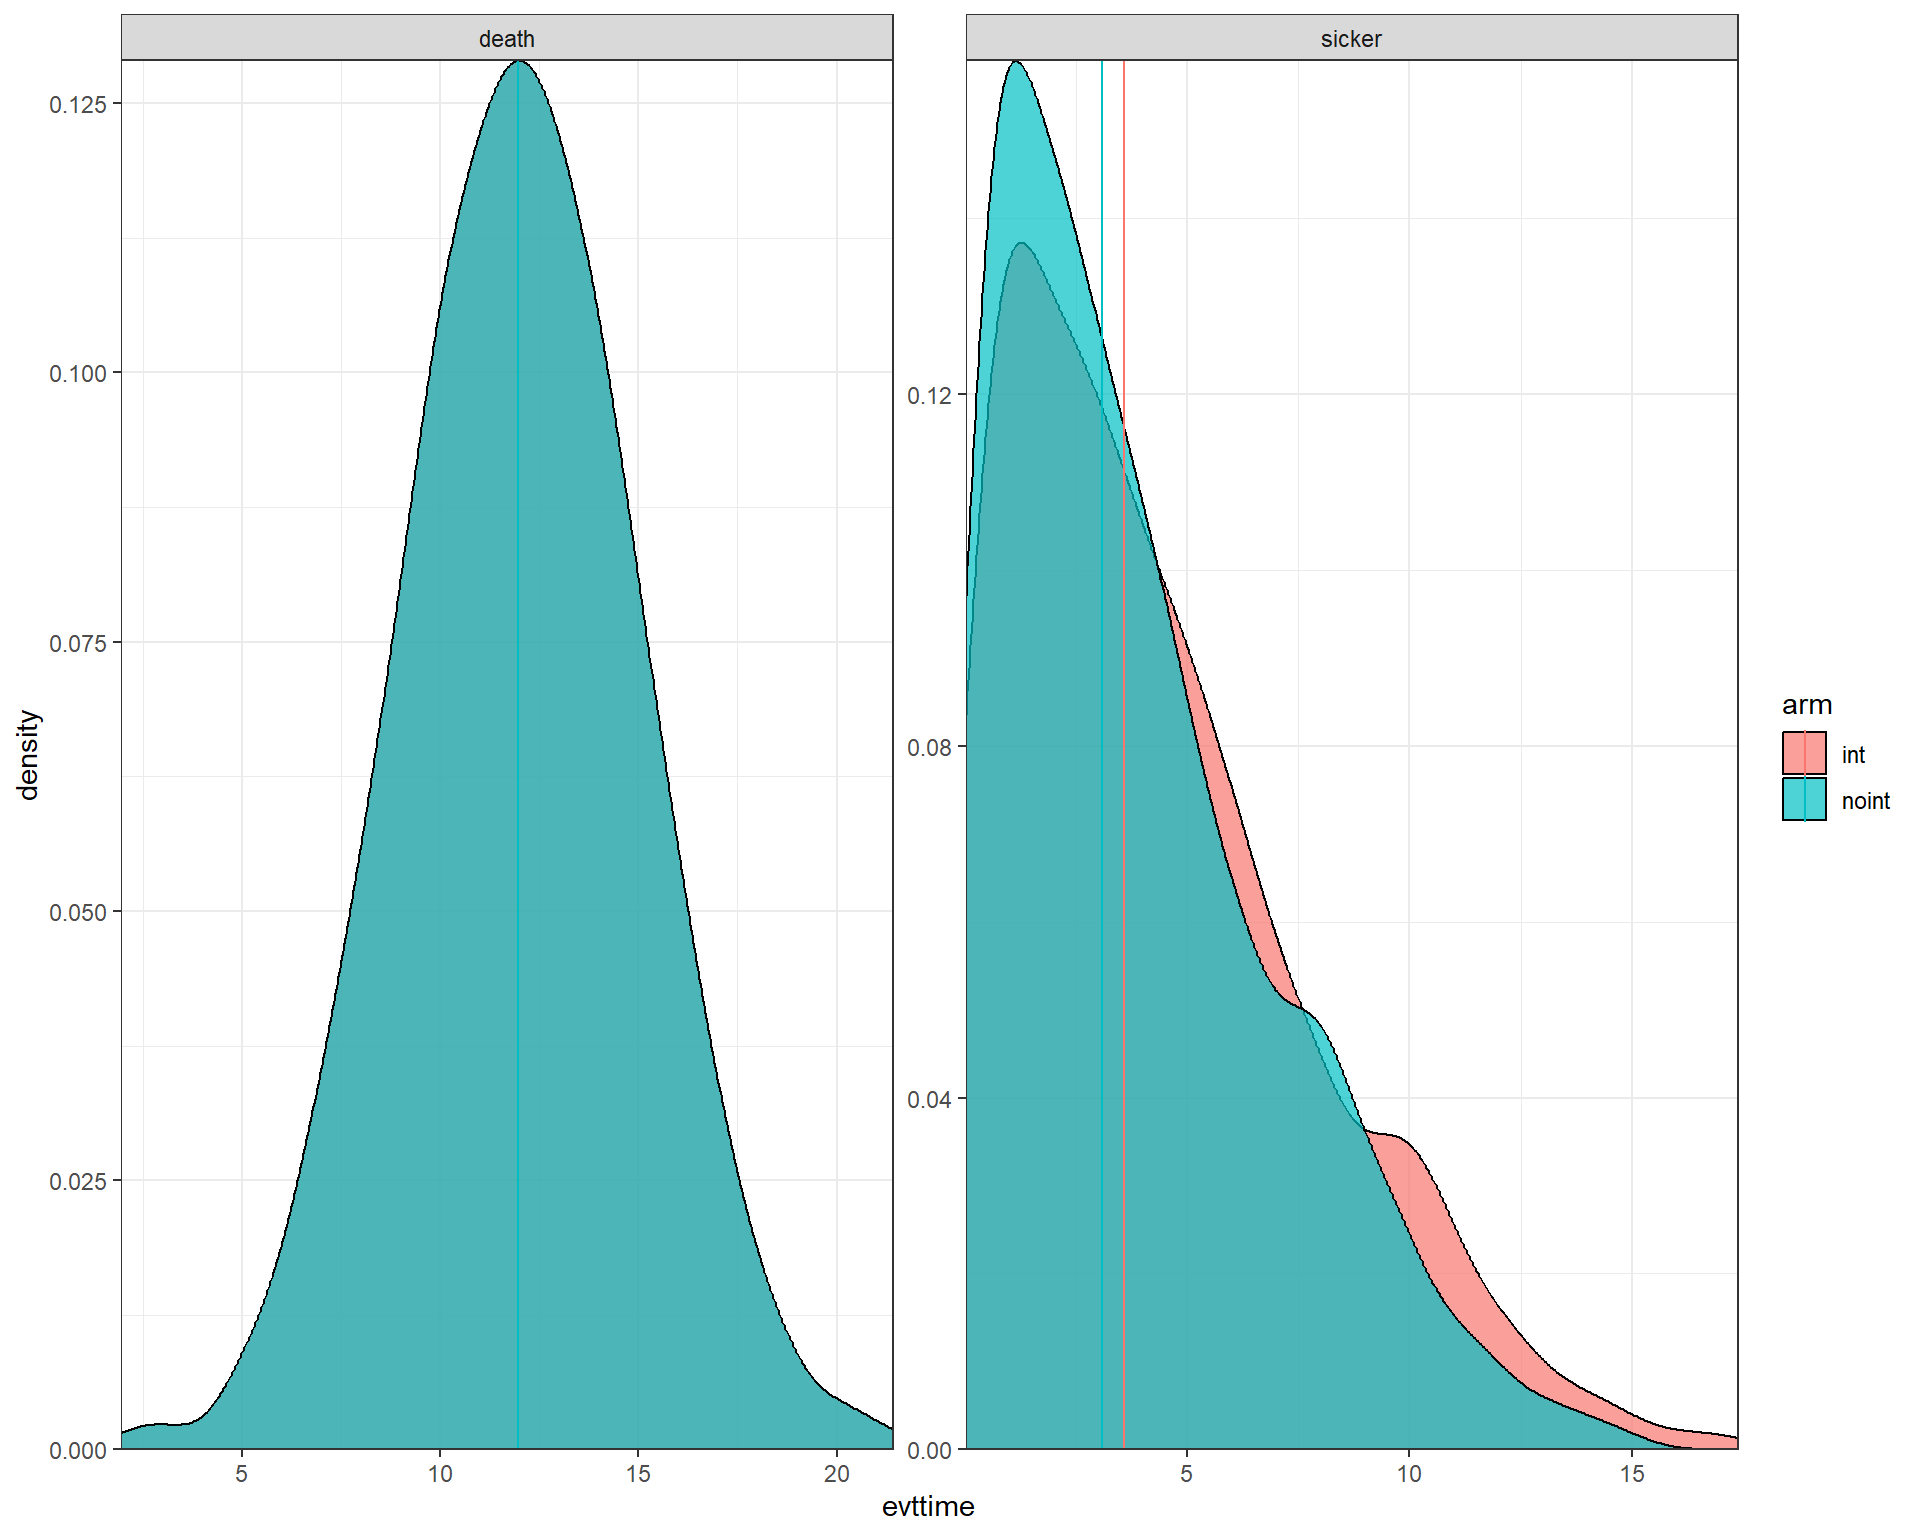Image resolution: width=1920 pixels, height=1536 pixels.
Task: Click the 'density' y-axis title
Action: coord(28,755)
